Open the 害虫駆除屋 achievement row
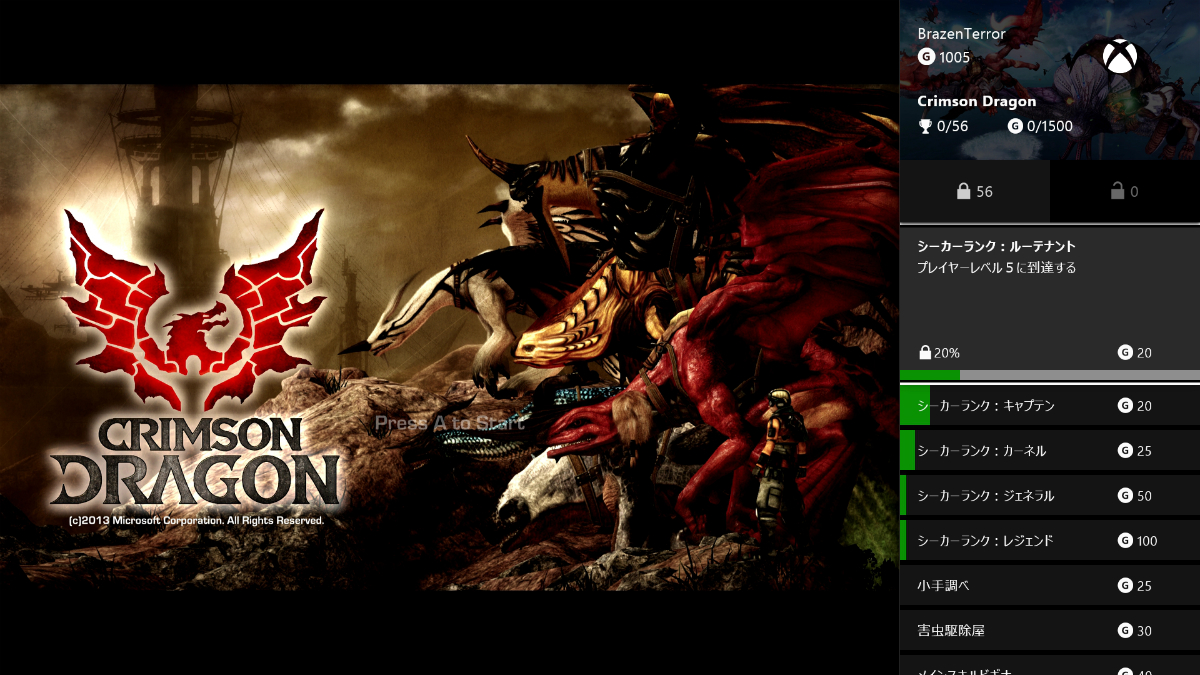 (x=1050, y=630)
